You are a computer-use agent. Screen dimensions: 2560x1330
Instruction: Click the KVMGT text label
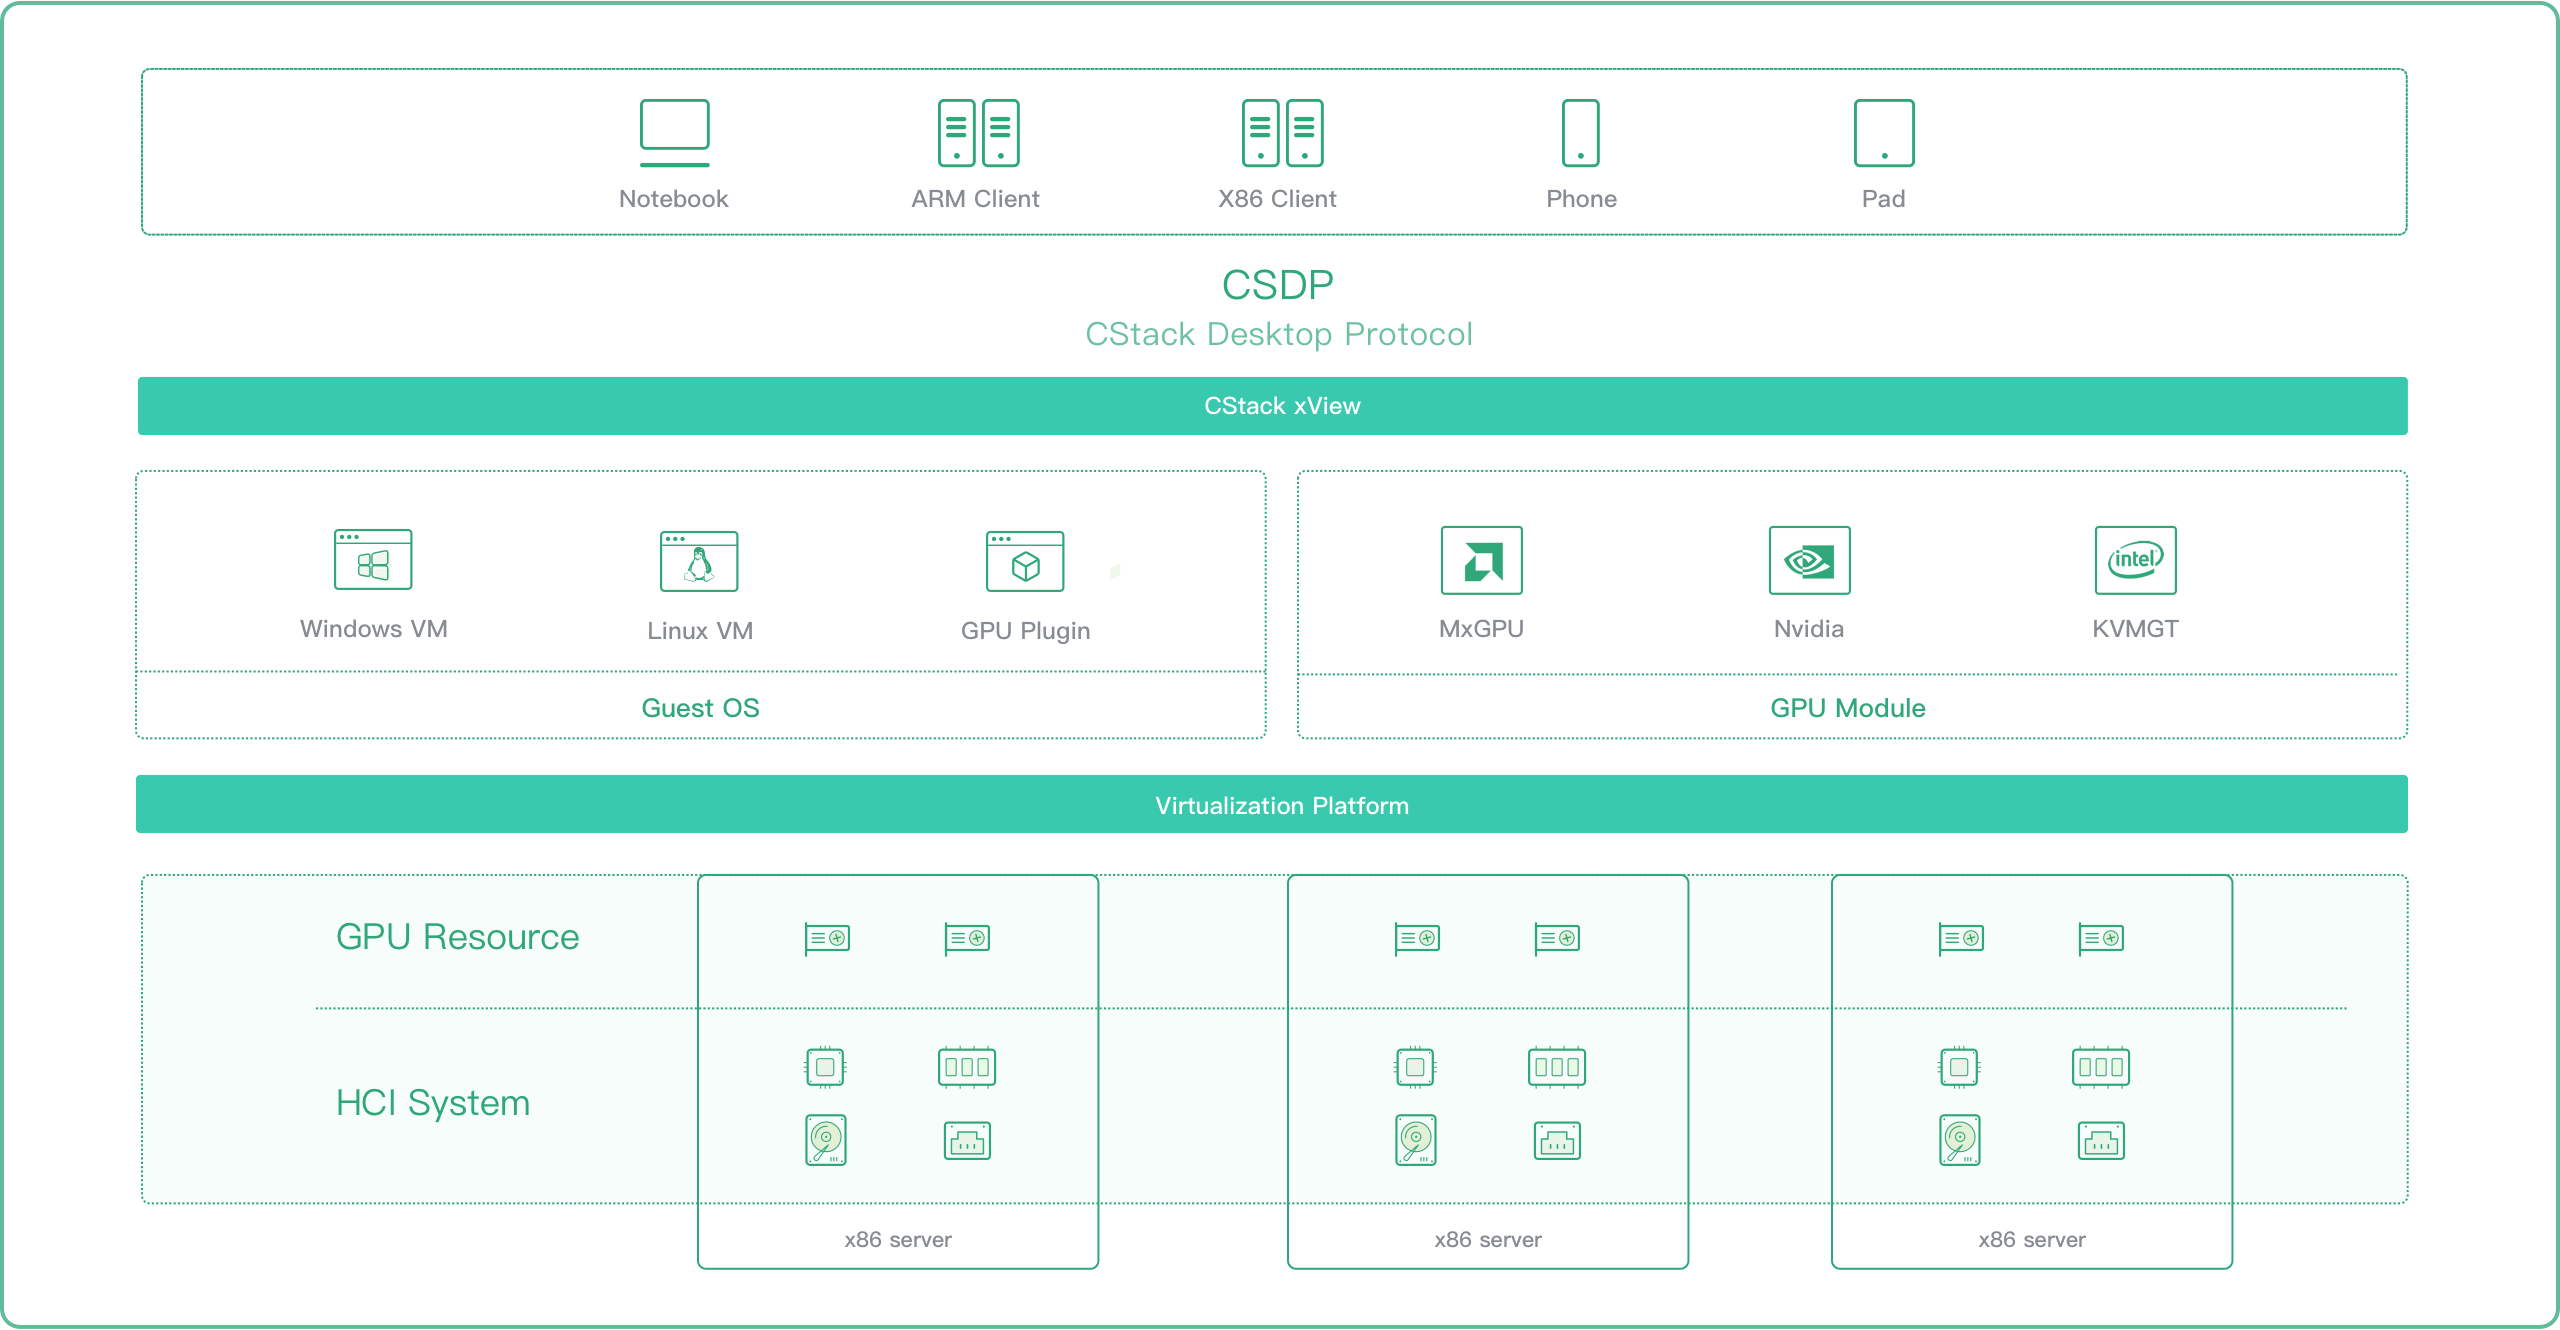(2135, 629)
